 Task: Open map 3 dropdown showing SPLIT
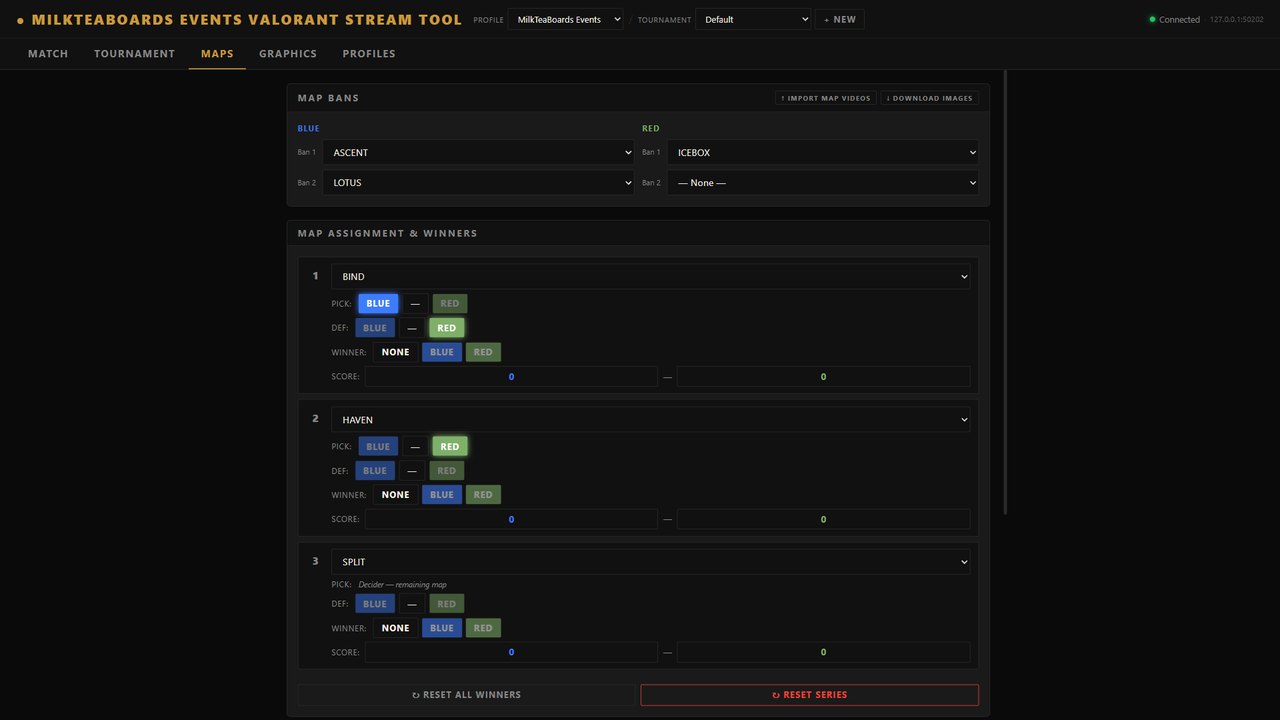pyautogui.click(x=651, y=562)
